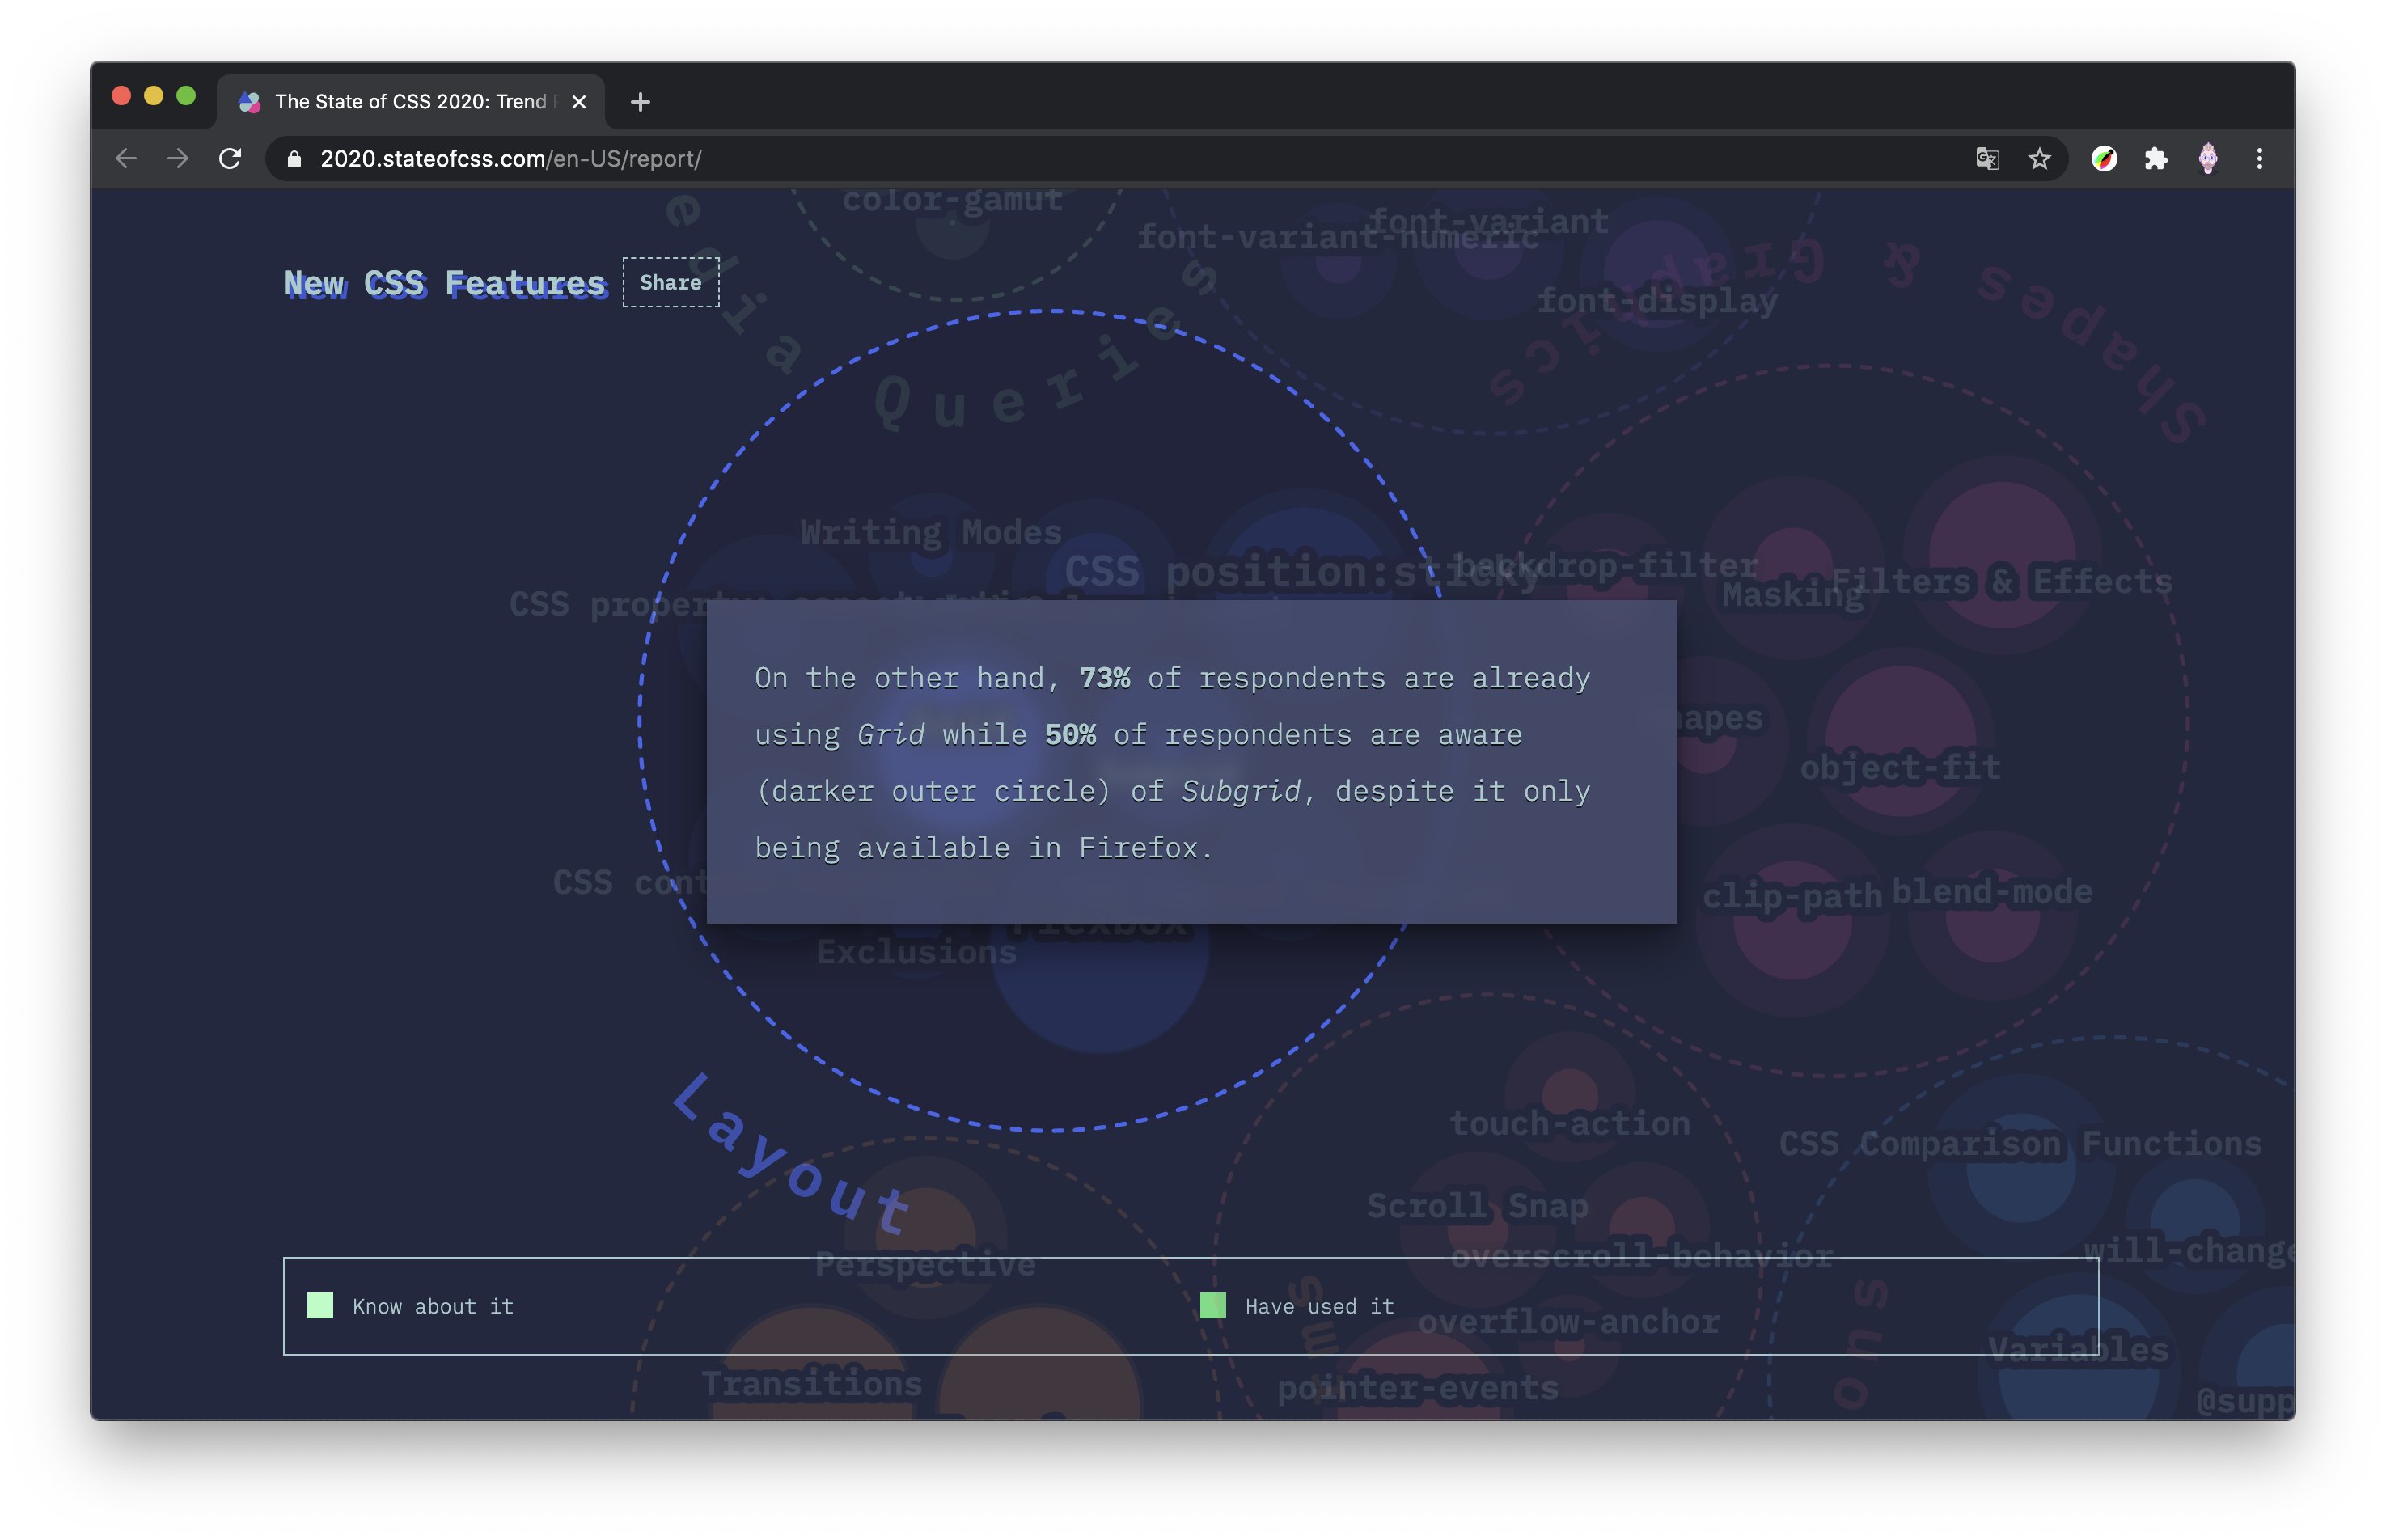Click the blend-mode bubble label

tap(1992, 891)
